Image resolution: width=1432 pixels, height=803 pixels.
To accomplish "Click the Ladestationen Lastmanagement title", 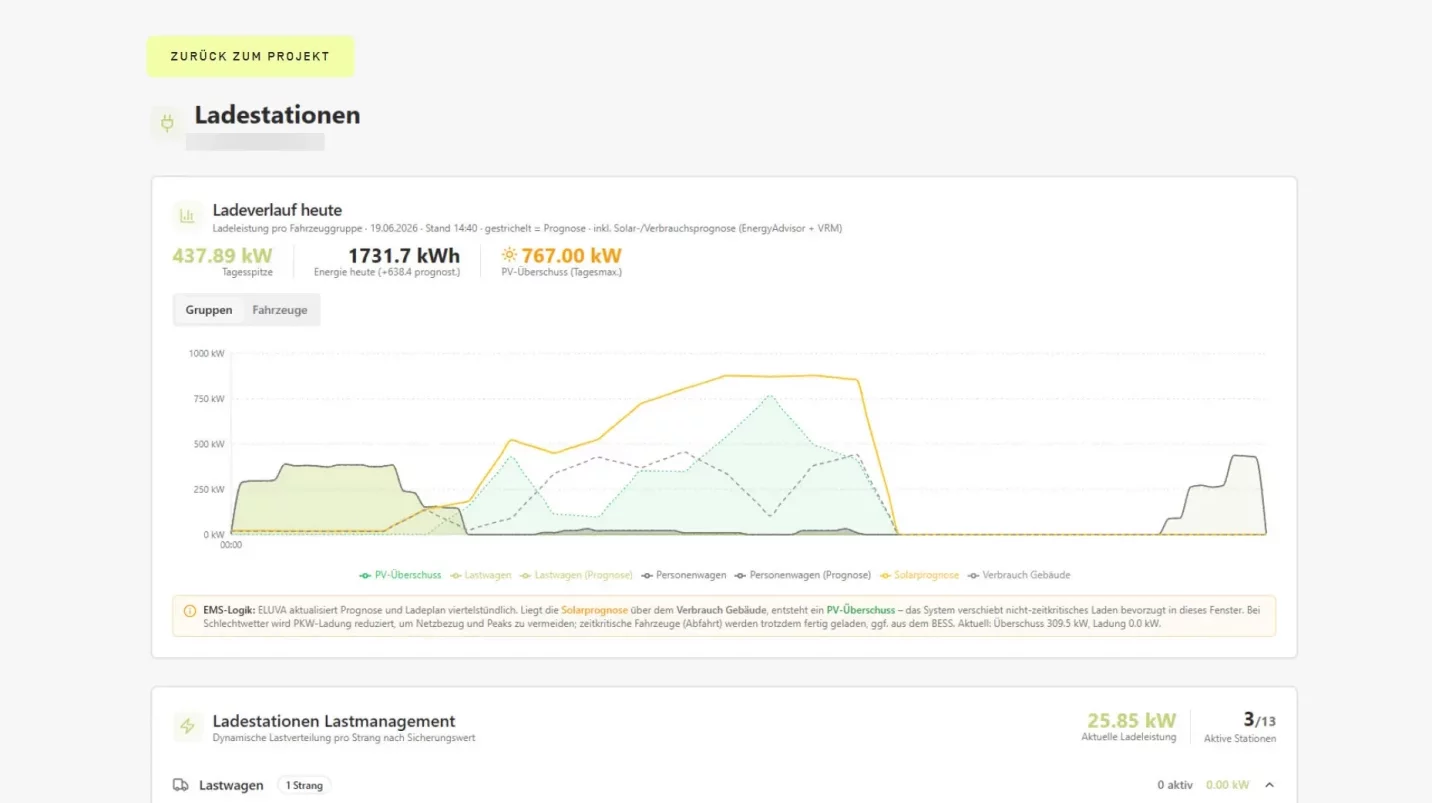I will coord(334,721).
